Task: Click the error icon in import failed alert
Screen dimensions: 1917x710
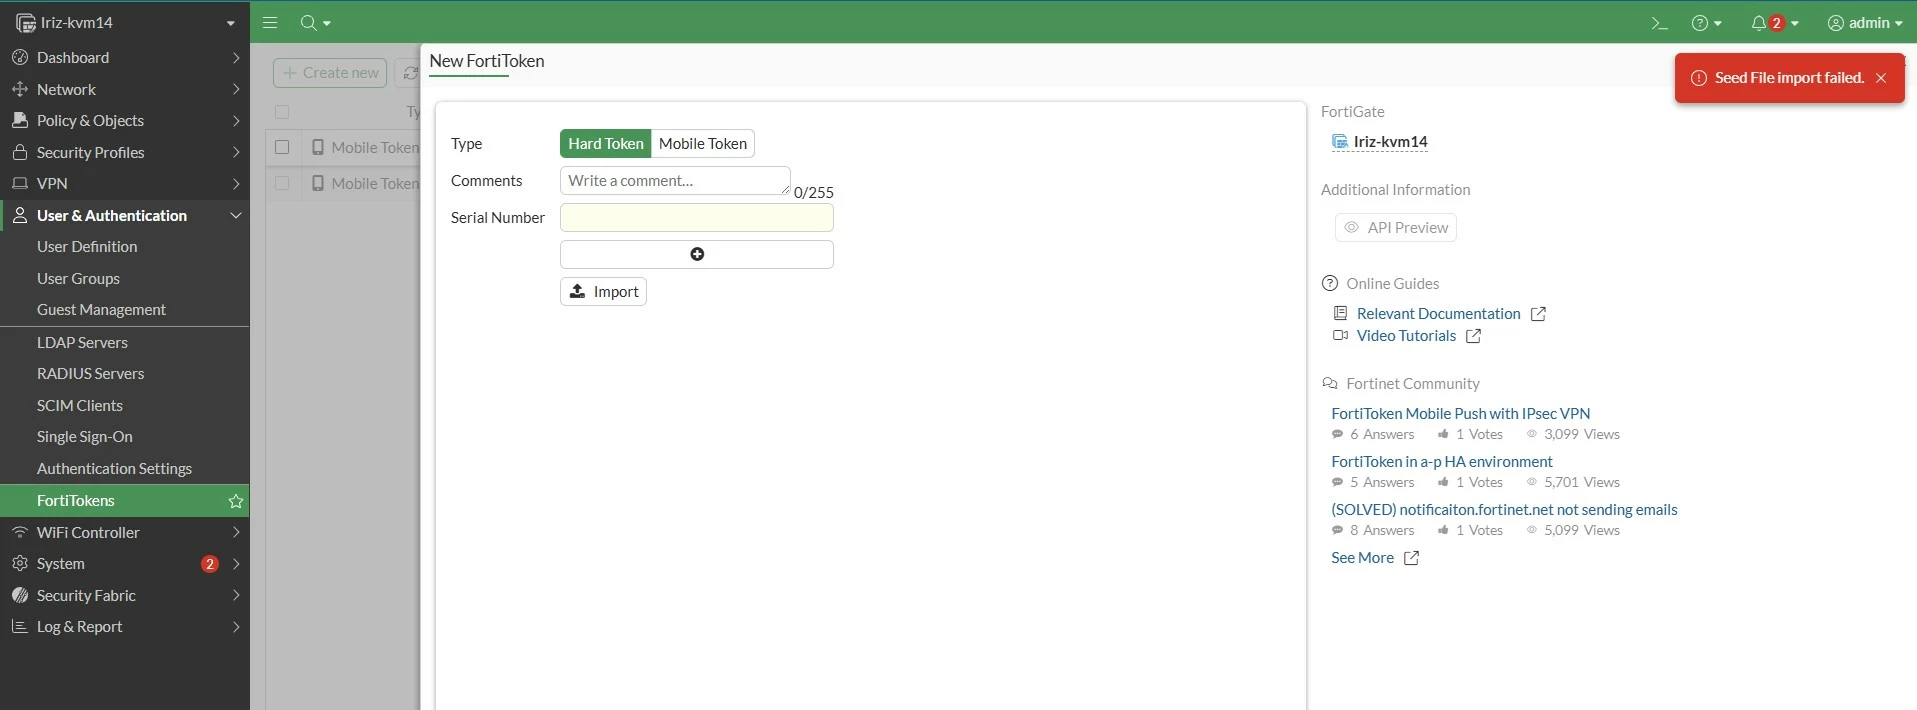Action: tap(1698, 78)
